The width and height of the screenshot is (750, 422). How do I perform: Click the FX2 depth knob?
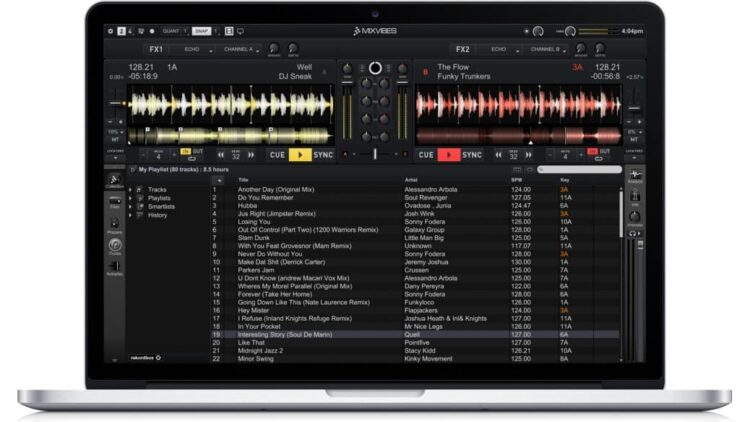tap(600, 48)
